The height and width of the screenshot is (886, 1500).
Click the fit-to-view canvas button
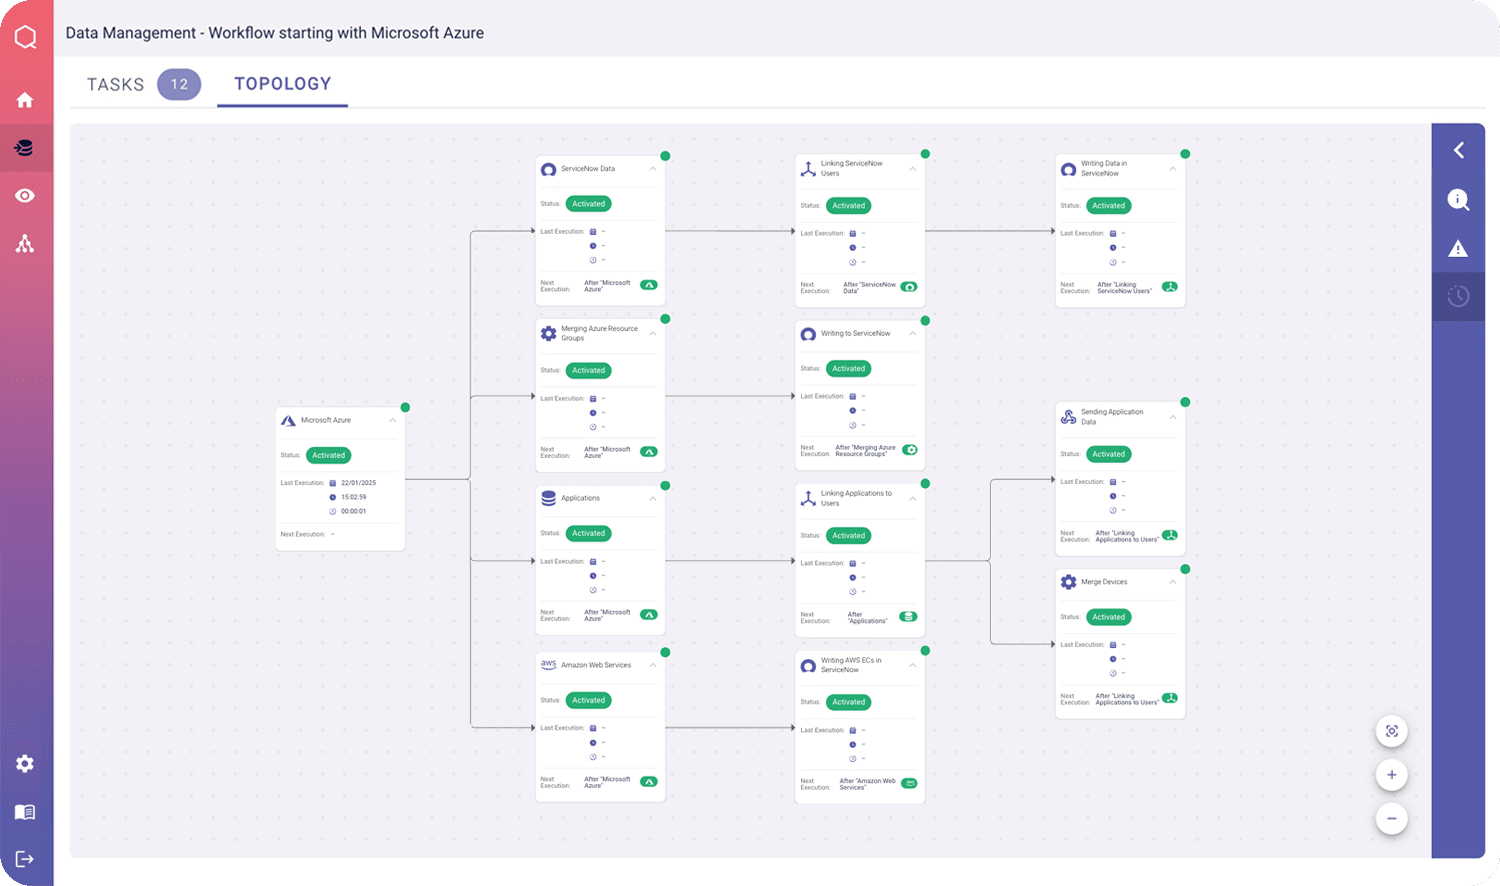pyautogui.click(x=1391, y=731)
